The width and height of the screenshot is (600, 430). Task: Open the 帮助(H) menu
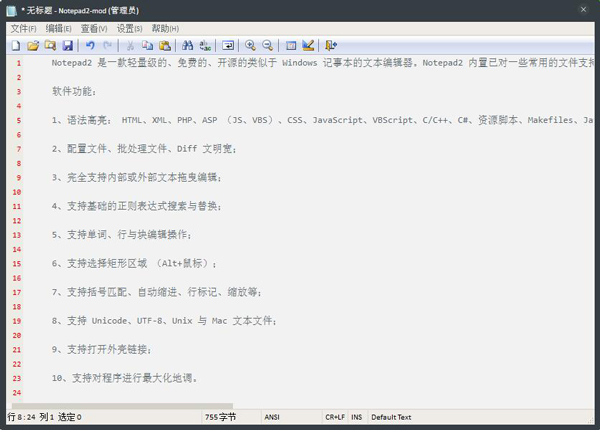165,28
